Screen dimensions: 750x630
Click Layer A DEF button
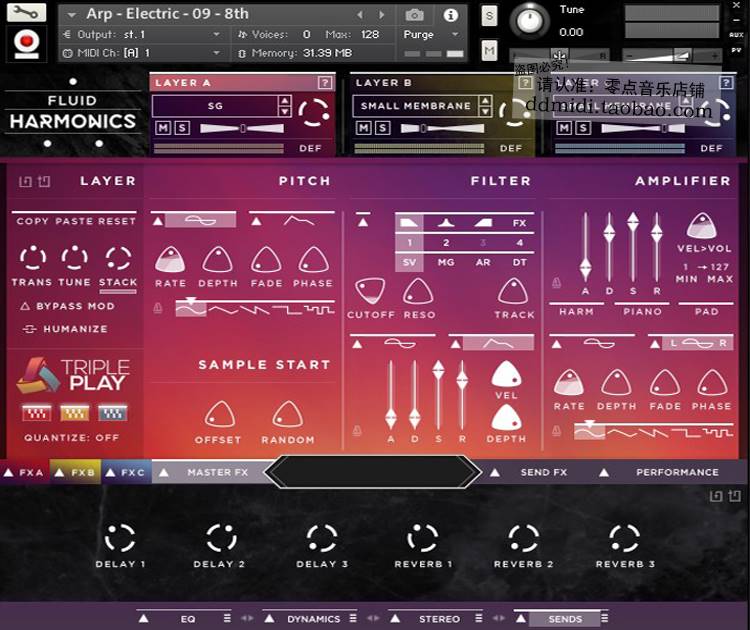[310, 148]
